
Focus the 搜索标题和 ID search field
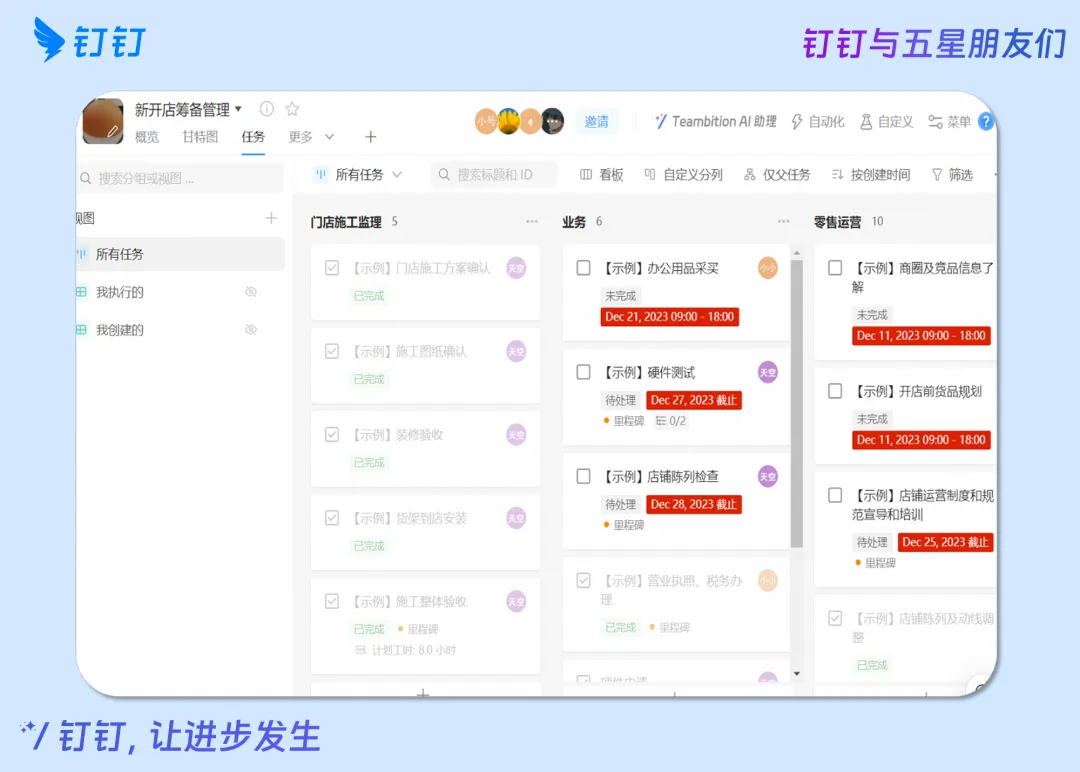[x=493, y=175]
